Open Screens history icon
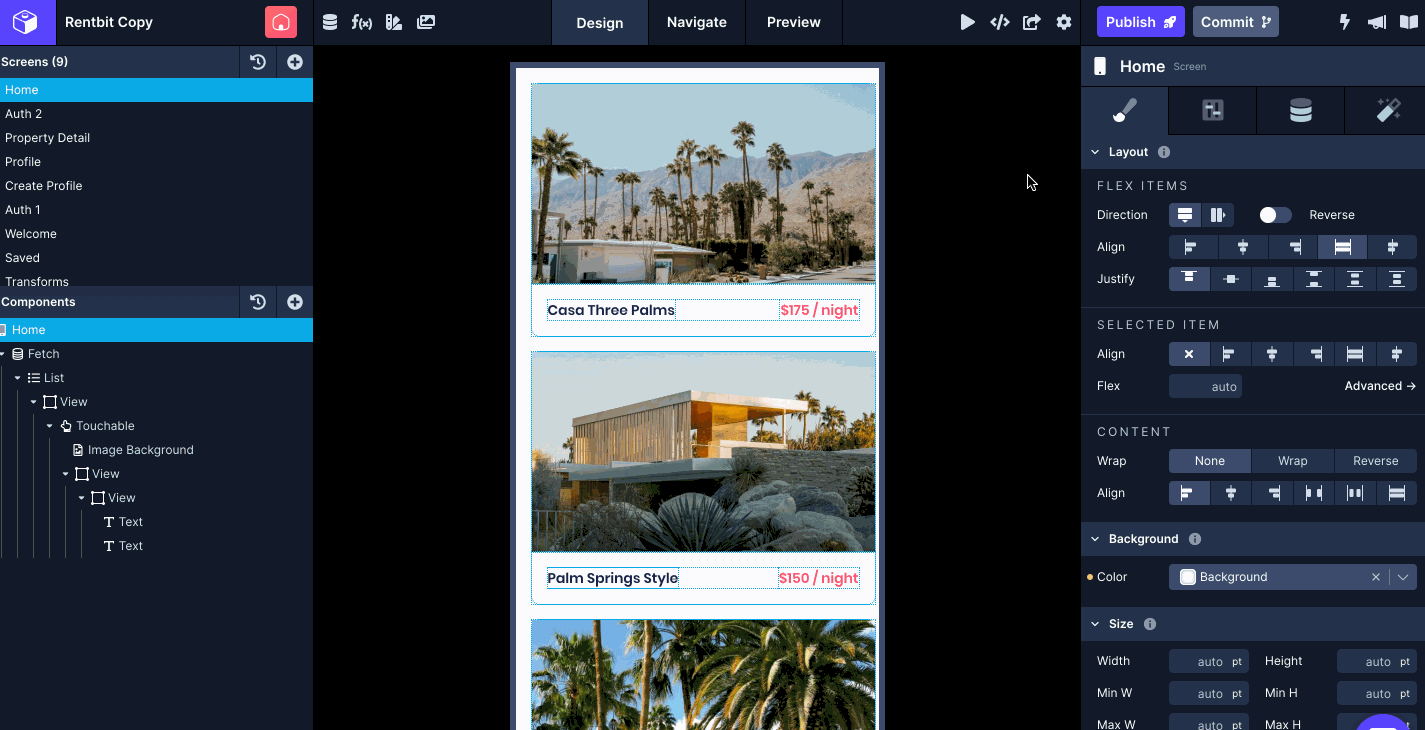Screen dimensions: 1425x730 258,62
